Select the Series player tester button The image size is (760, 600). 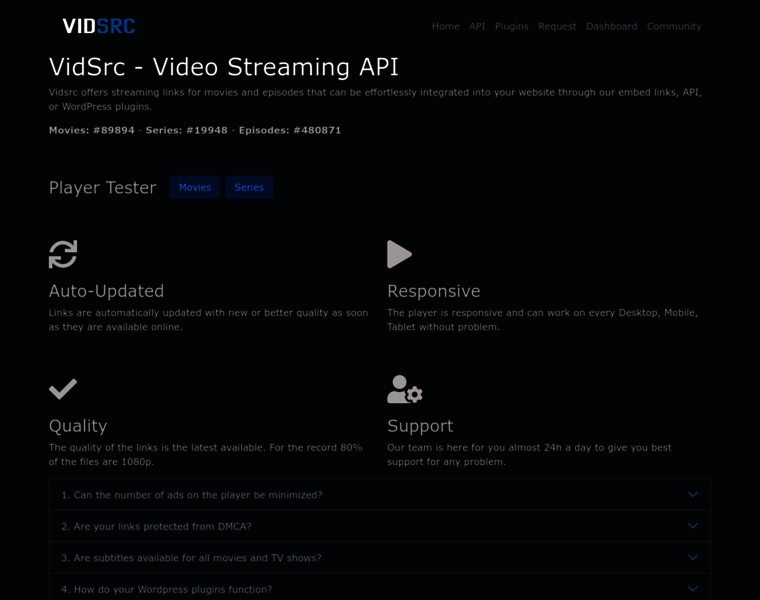pyautogui.click(x=249, y=187)
